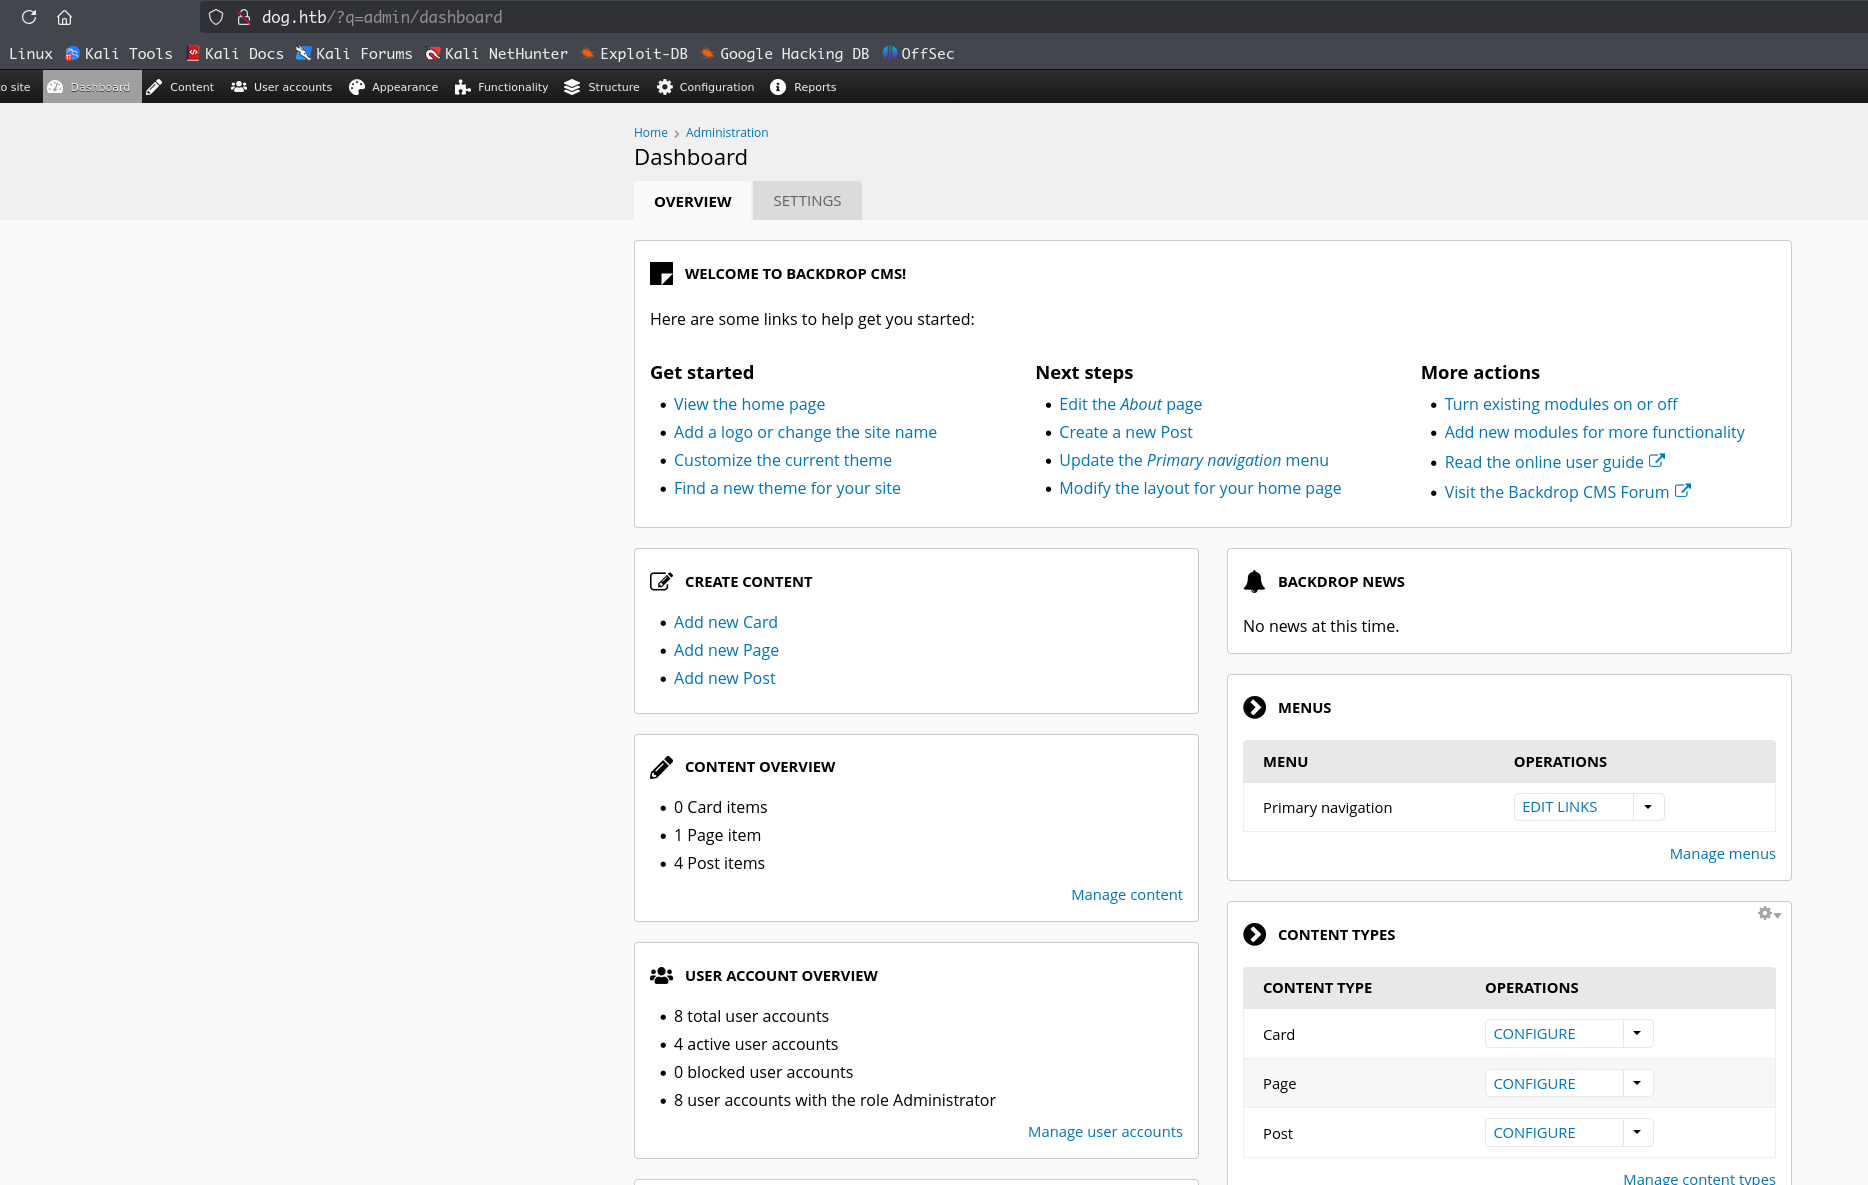Click the Administration breadcrumb link

pyautogui.click(x=727, y=133)
